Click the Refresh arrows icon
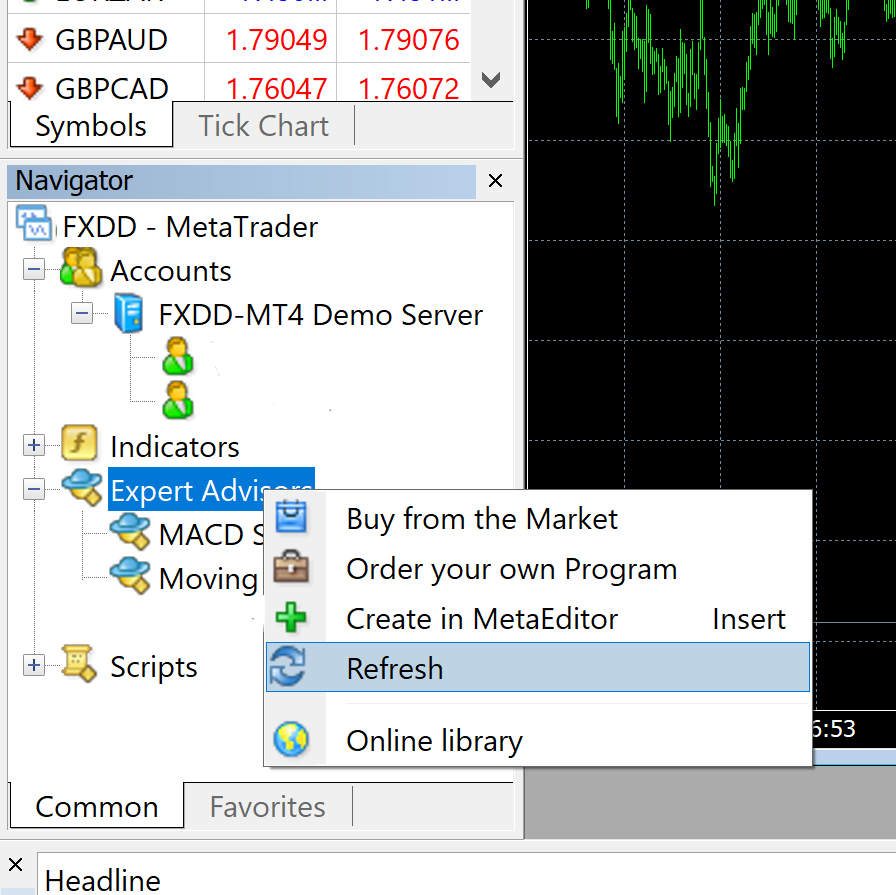This screenshot has width=896, height=895. tap(287, 666)
